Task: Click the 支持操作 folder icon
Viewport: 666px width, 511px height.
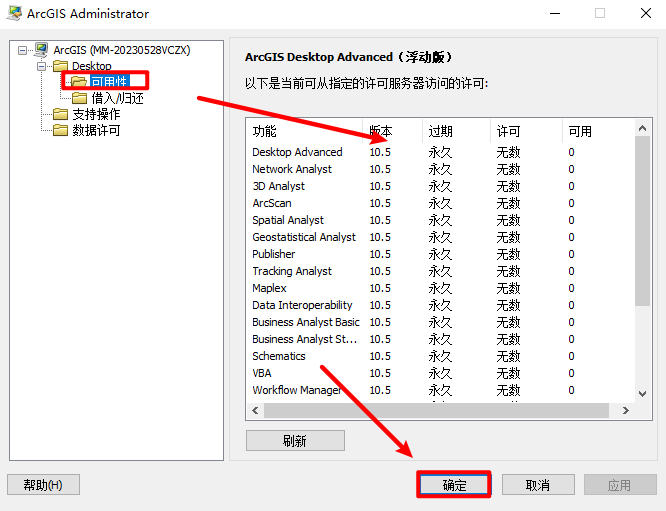Action: tap(61, 114)
